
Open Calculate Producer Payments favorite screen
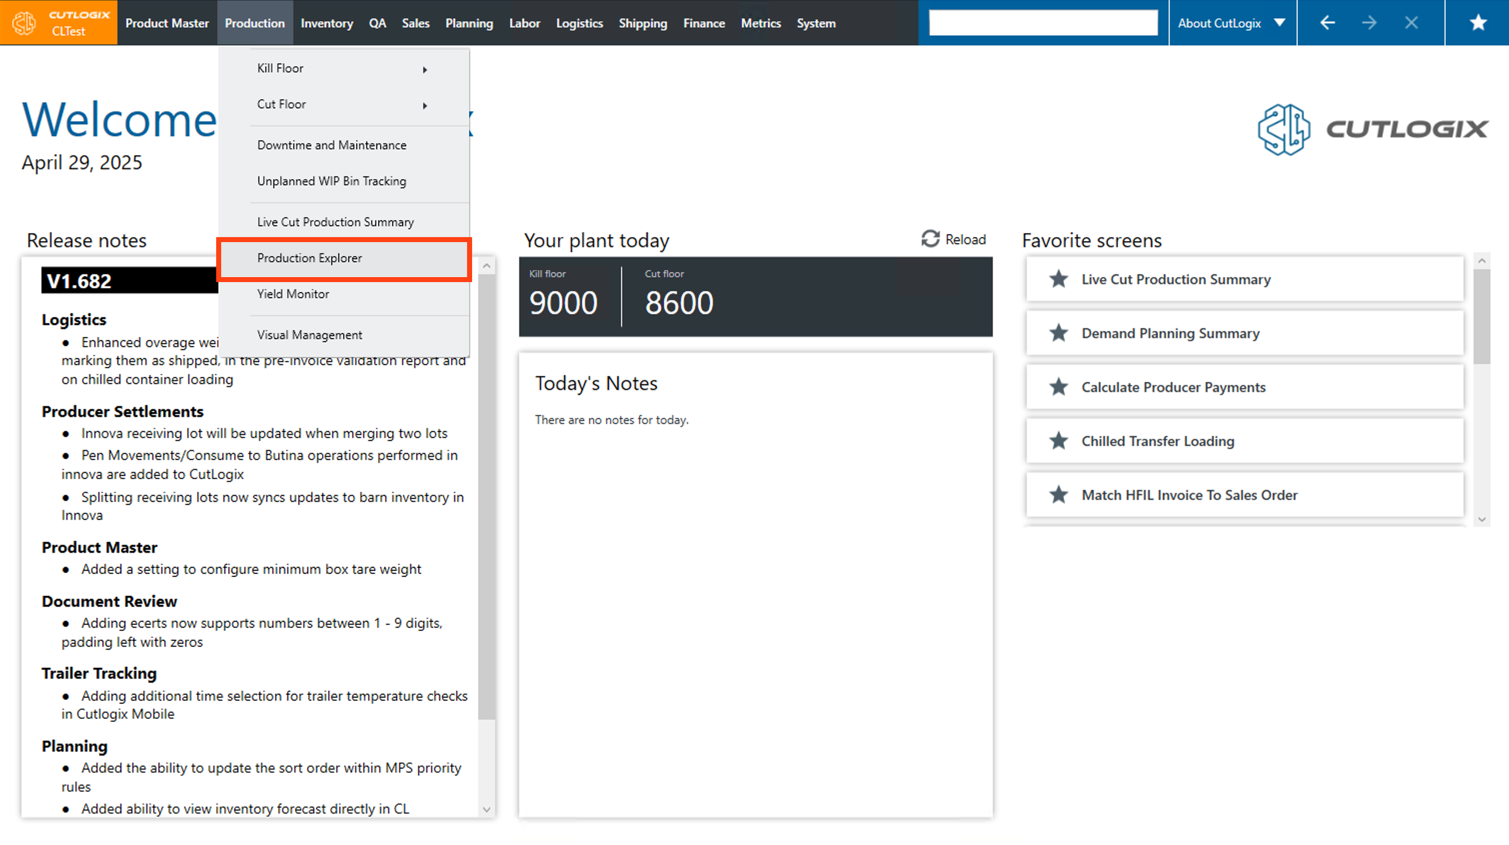[x=1173, y=387]
